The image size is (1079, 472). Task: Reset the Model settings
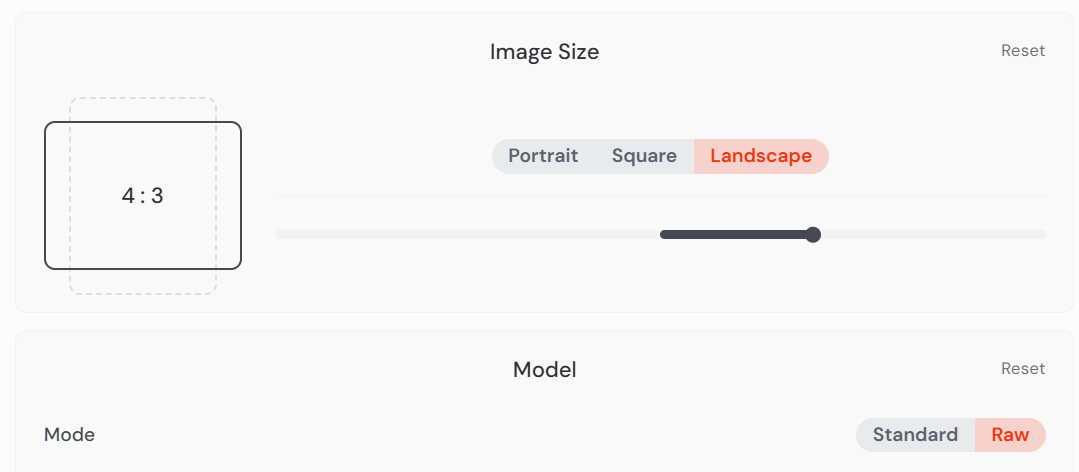click(x=1022, y=369)
